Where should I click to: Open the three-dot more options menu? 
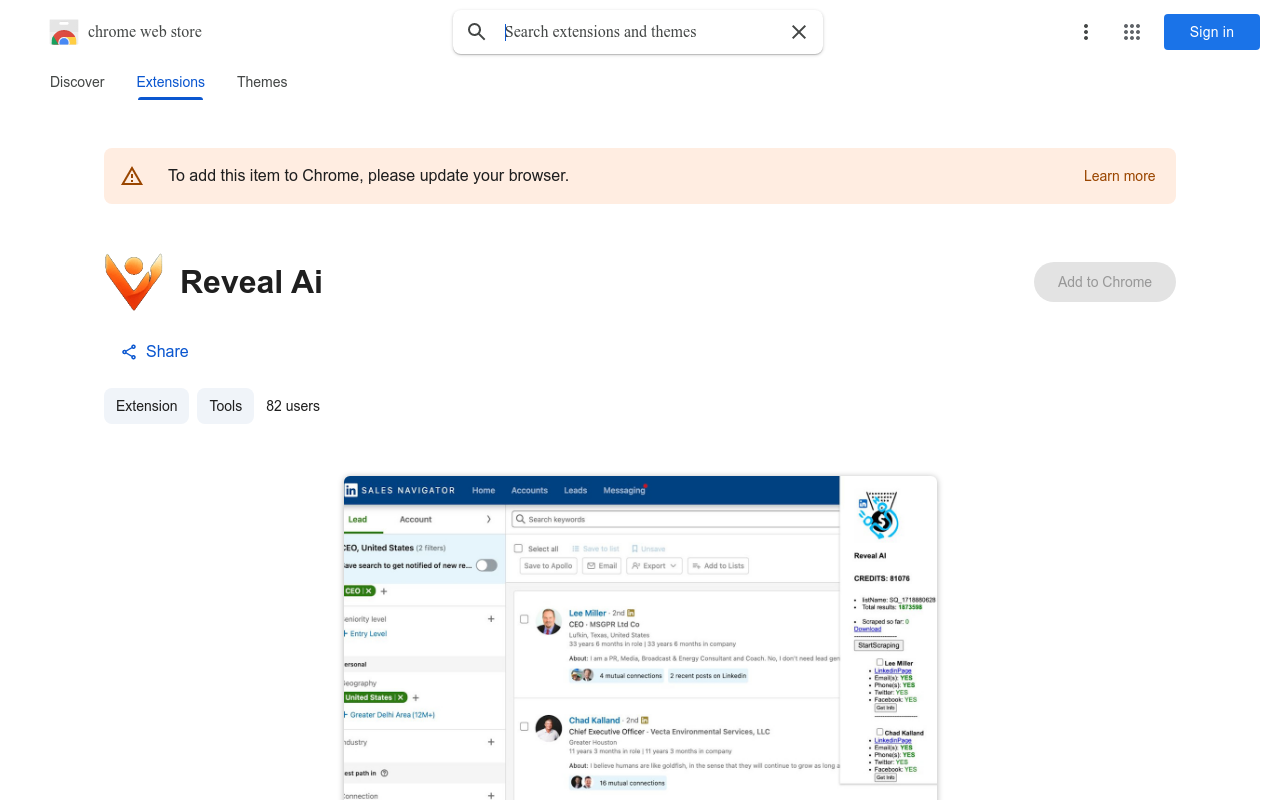pyautogui.click(x=1086, y=32)
